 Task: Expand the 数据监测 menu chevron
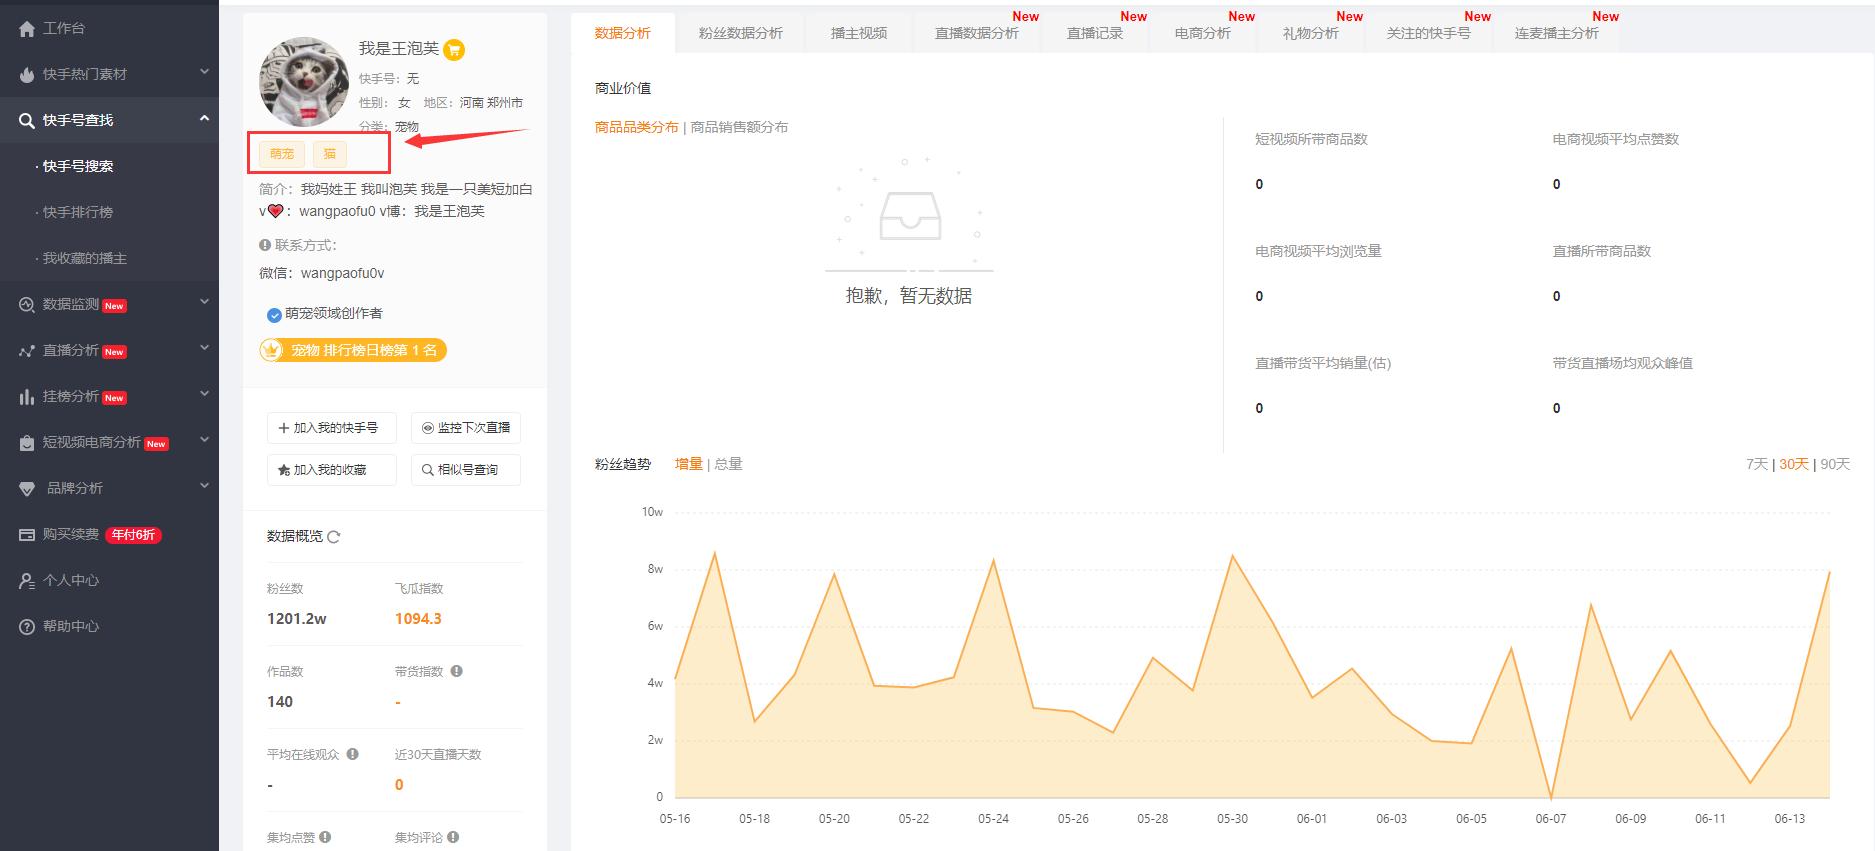(204, 302)
